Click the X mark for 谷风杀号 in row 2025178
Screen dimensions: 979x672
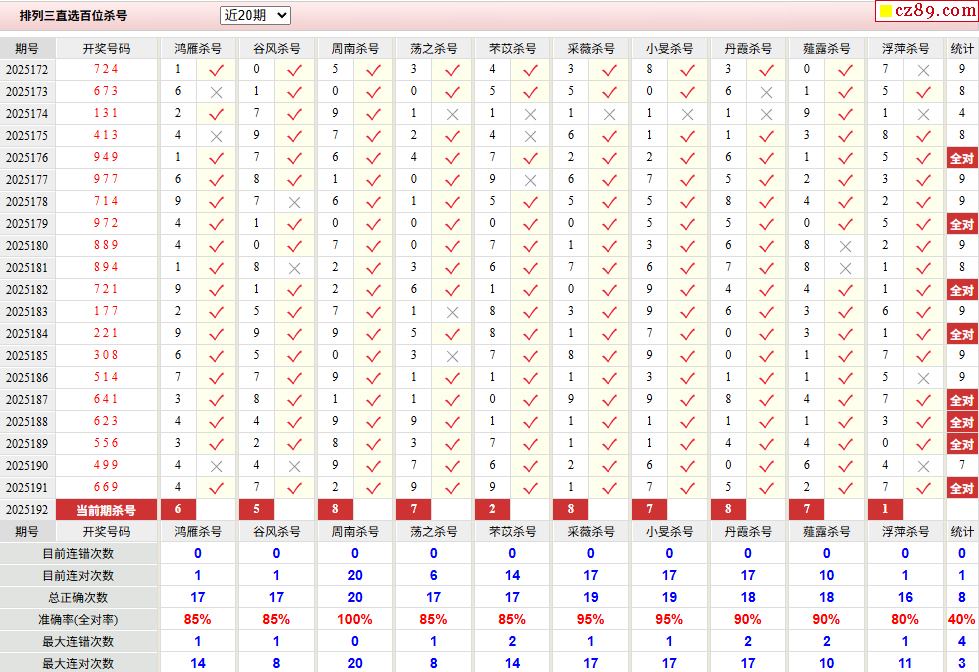[x=295, y=202]
